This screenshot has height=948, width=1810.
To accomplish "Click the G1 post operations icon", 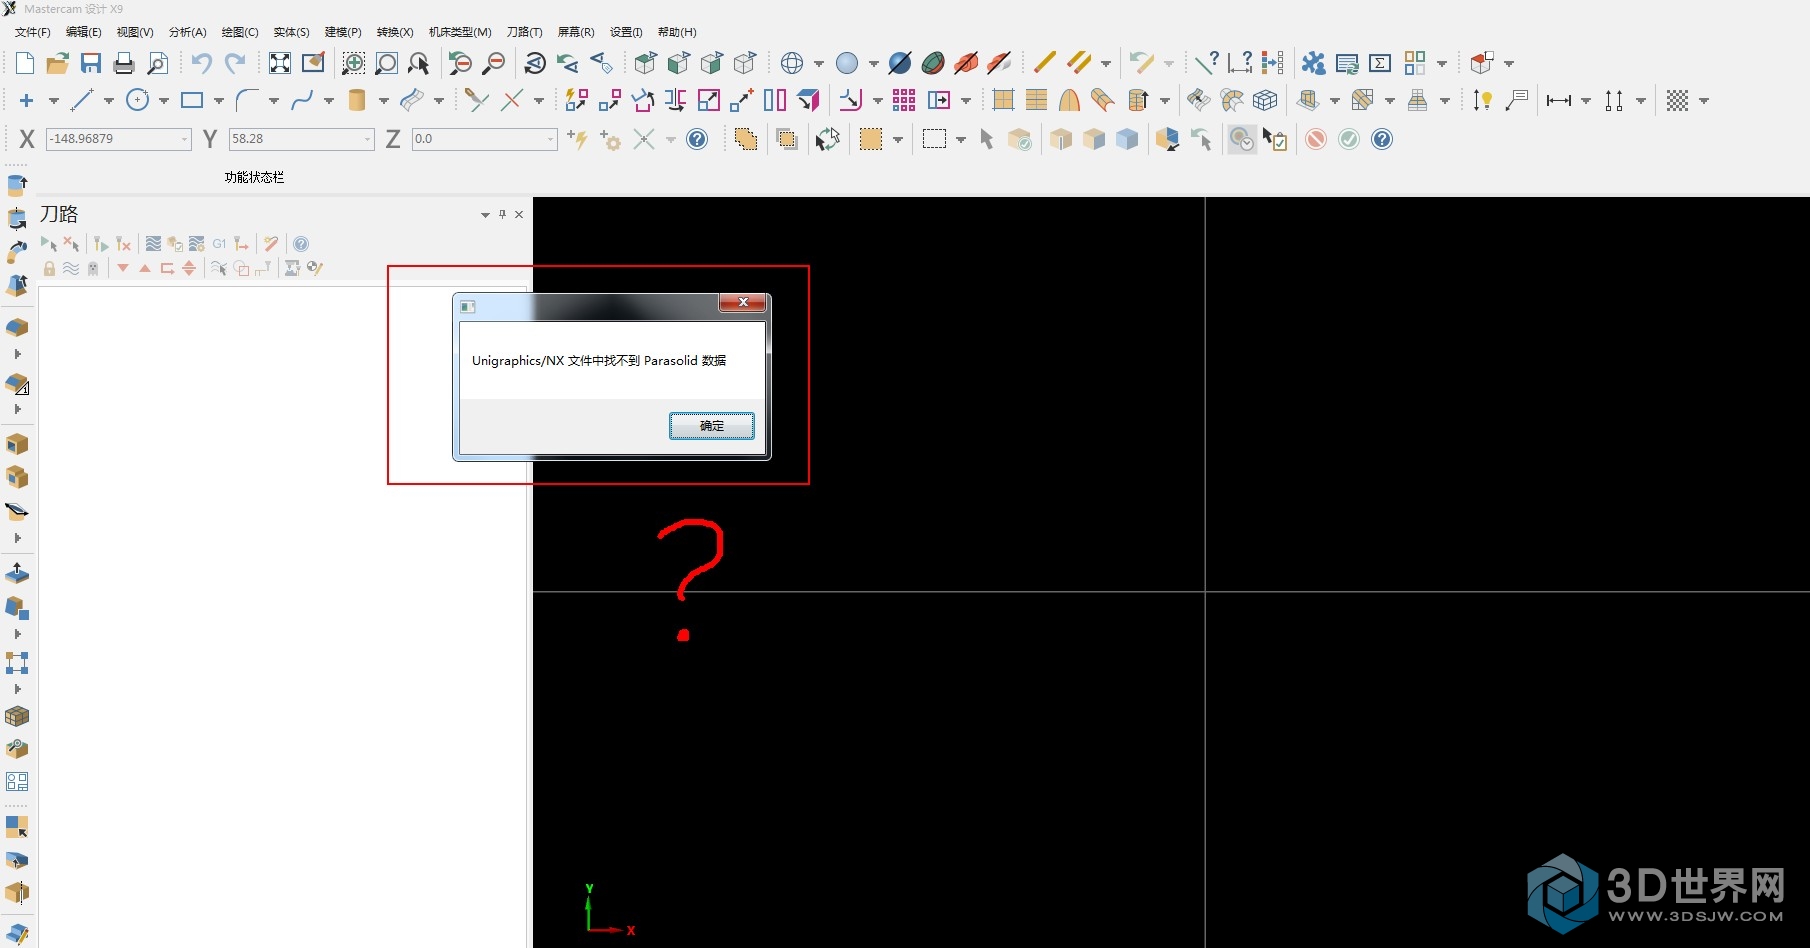I will [219, 244].
